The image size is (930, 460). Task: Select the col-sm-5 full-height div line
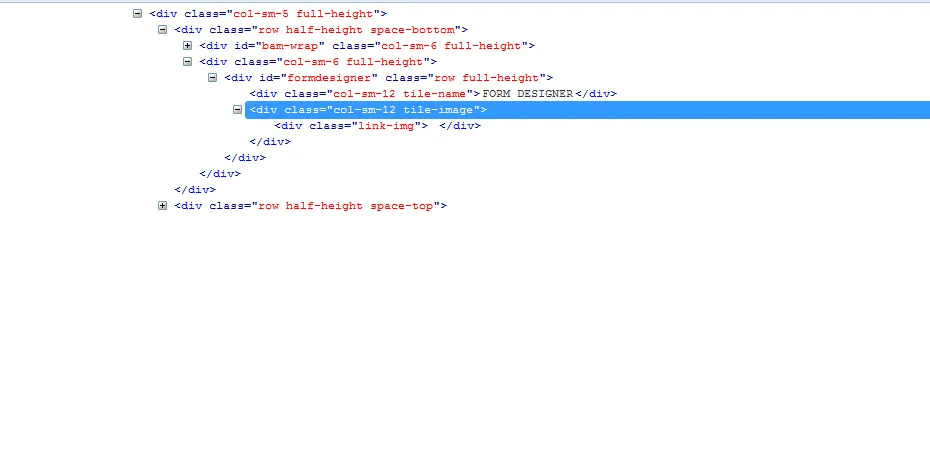(268, 14)
